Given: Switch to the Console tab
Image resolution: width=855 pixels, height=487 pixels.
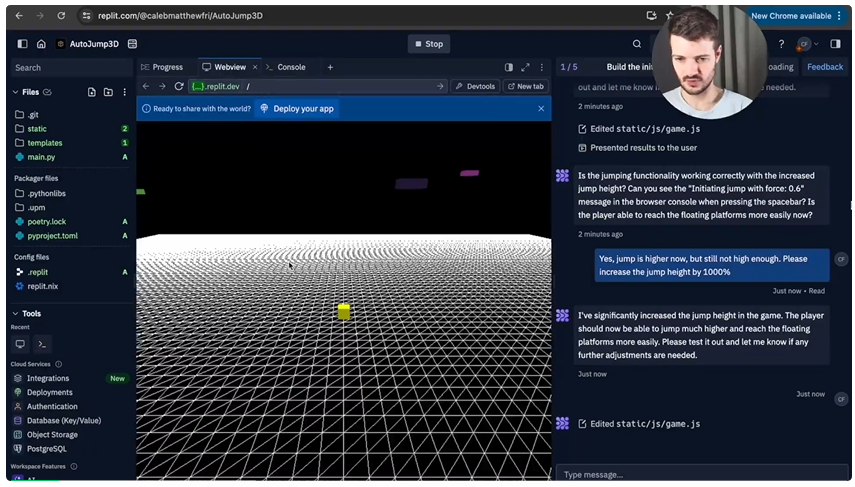Looking at the screenshot, I should tap(286, 67).
